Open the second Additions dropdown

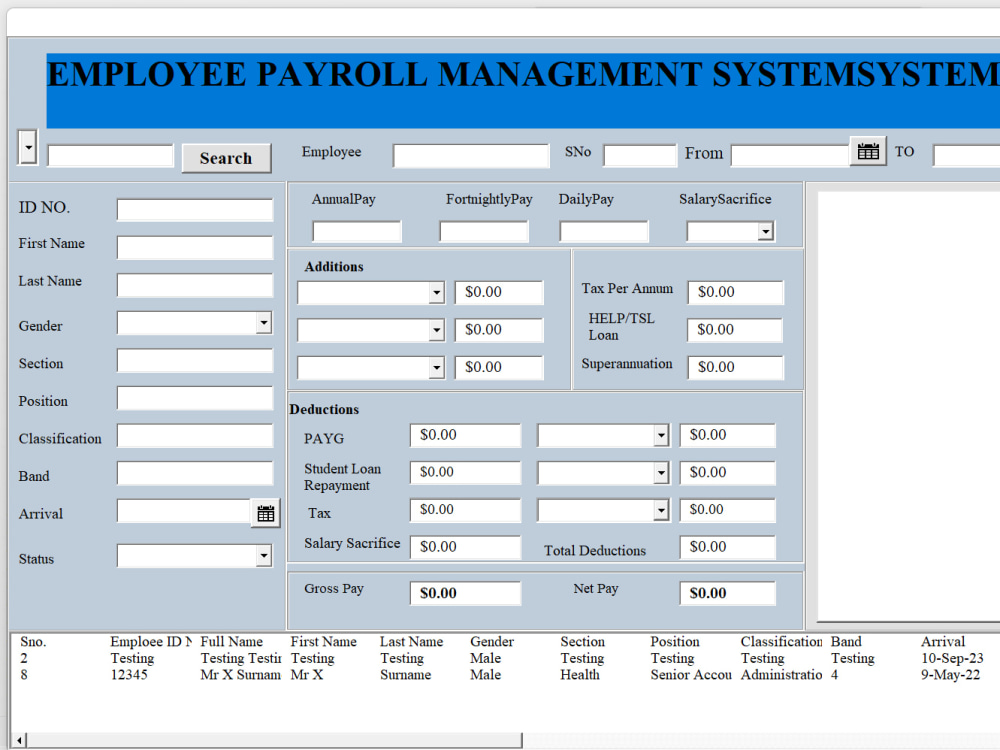coord(436,330)
